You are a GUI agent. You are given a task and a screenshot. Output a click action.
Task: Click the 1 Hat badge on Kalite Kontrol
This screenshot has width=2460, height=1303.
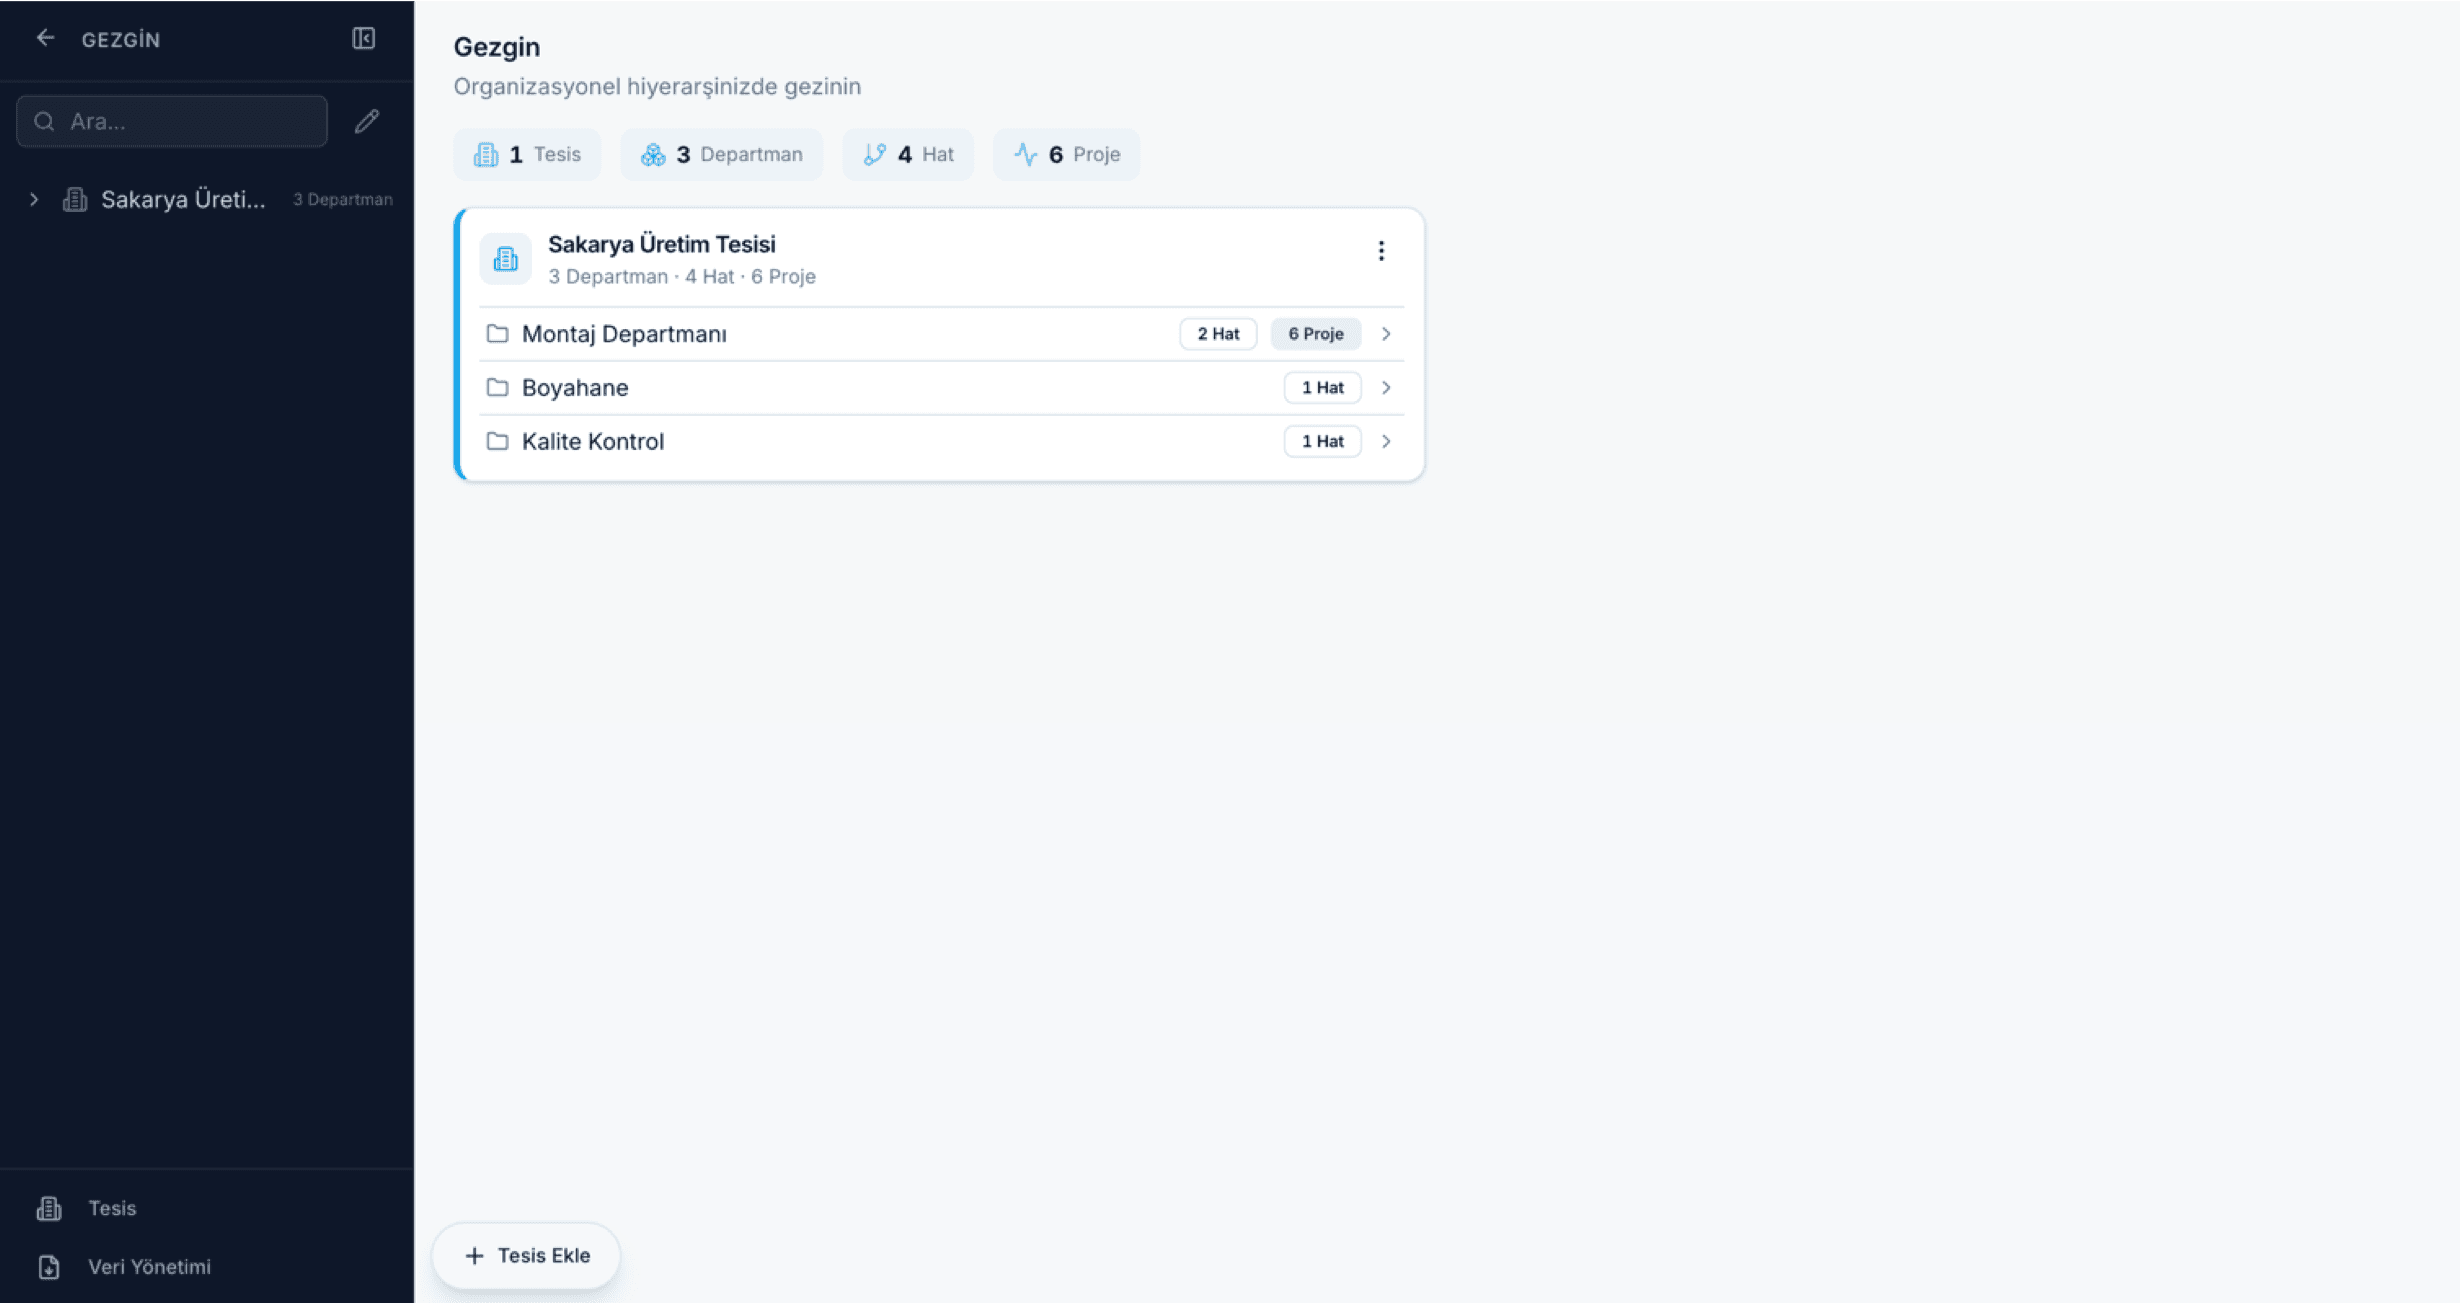click(x=1322, y=441)
